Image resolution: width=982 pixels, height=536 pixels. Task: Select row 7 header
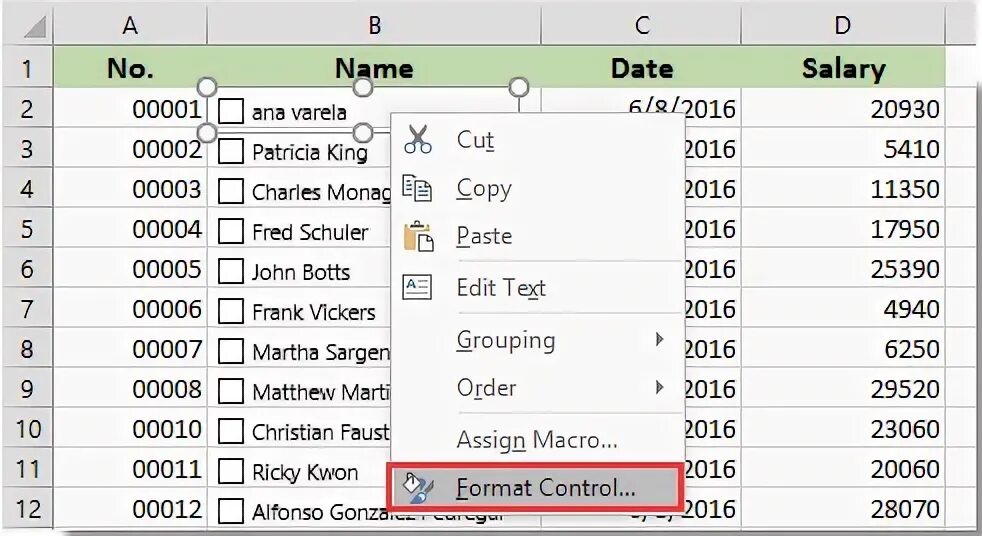(27, 310)
